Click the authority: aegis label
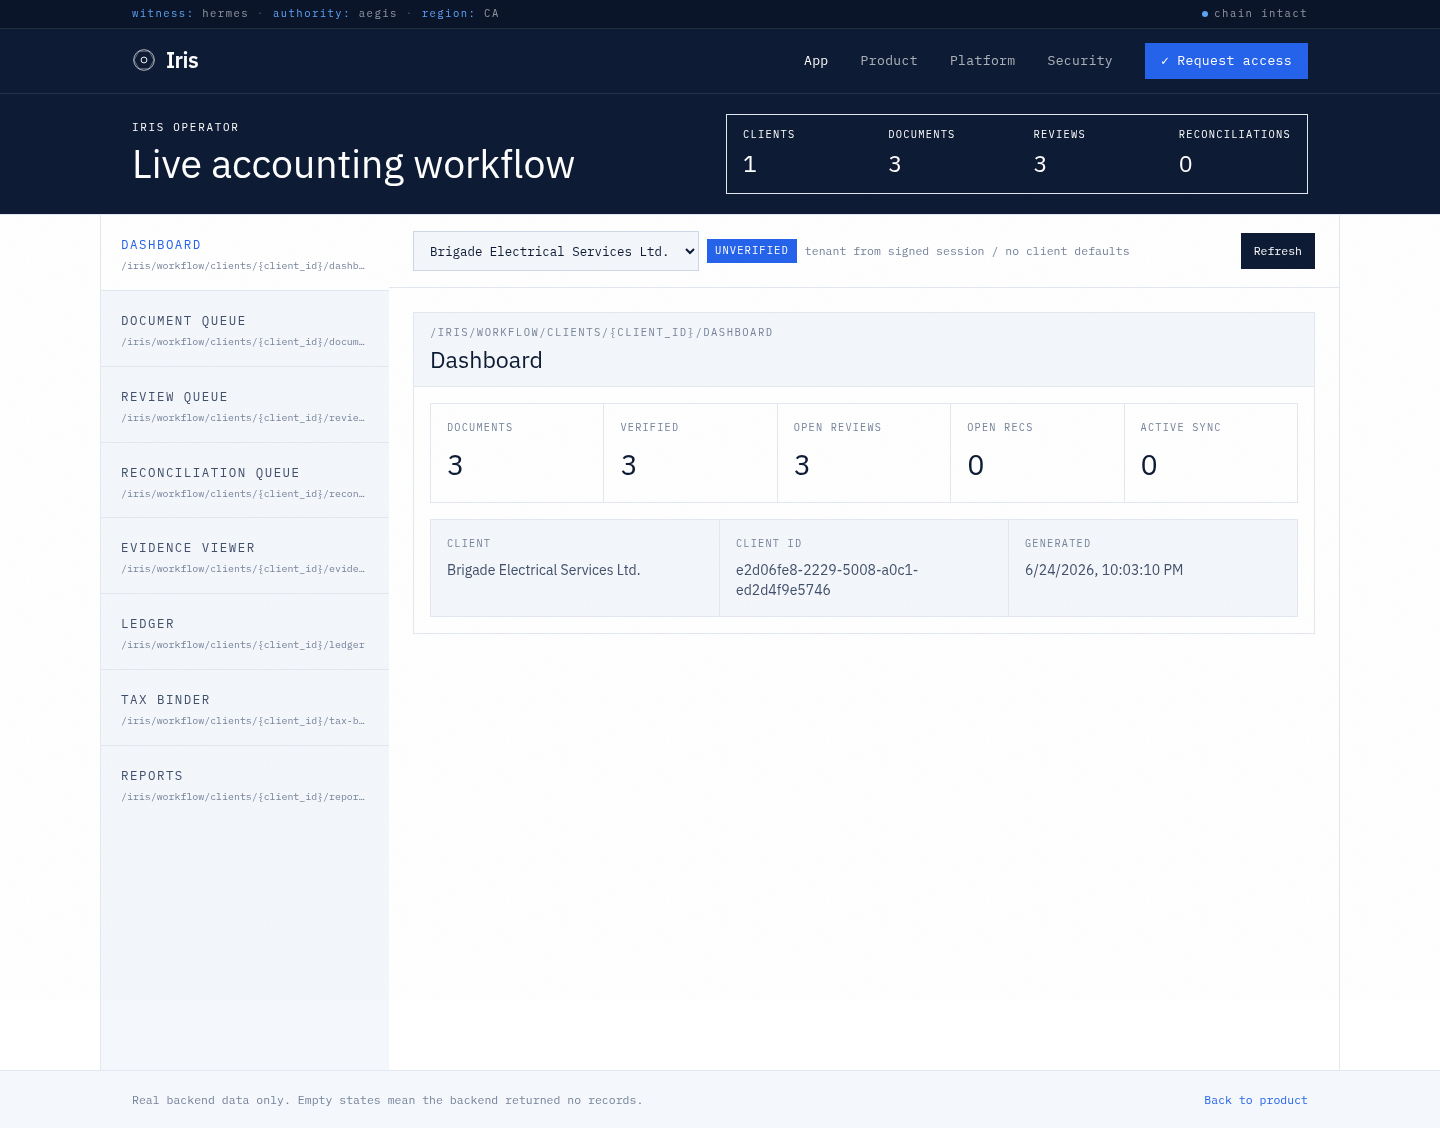Screen dimensions: 1440x1128 (335, 14)
